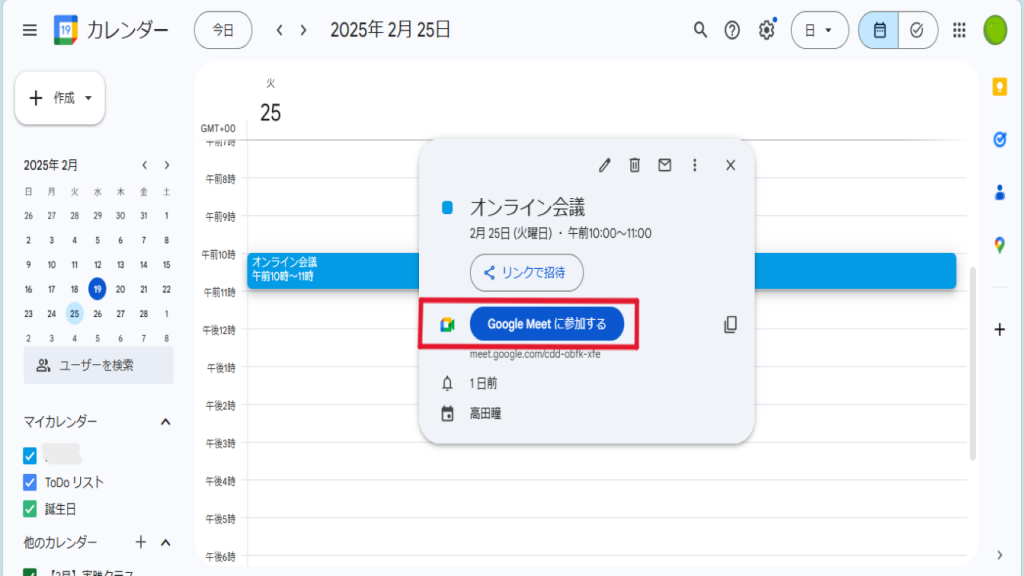Select the 10th in mini calendar

coord(52,264)
